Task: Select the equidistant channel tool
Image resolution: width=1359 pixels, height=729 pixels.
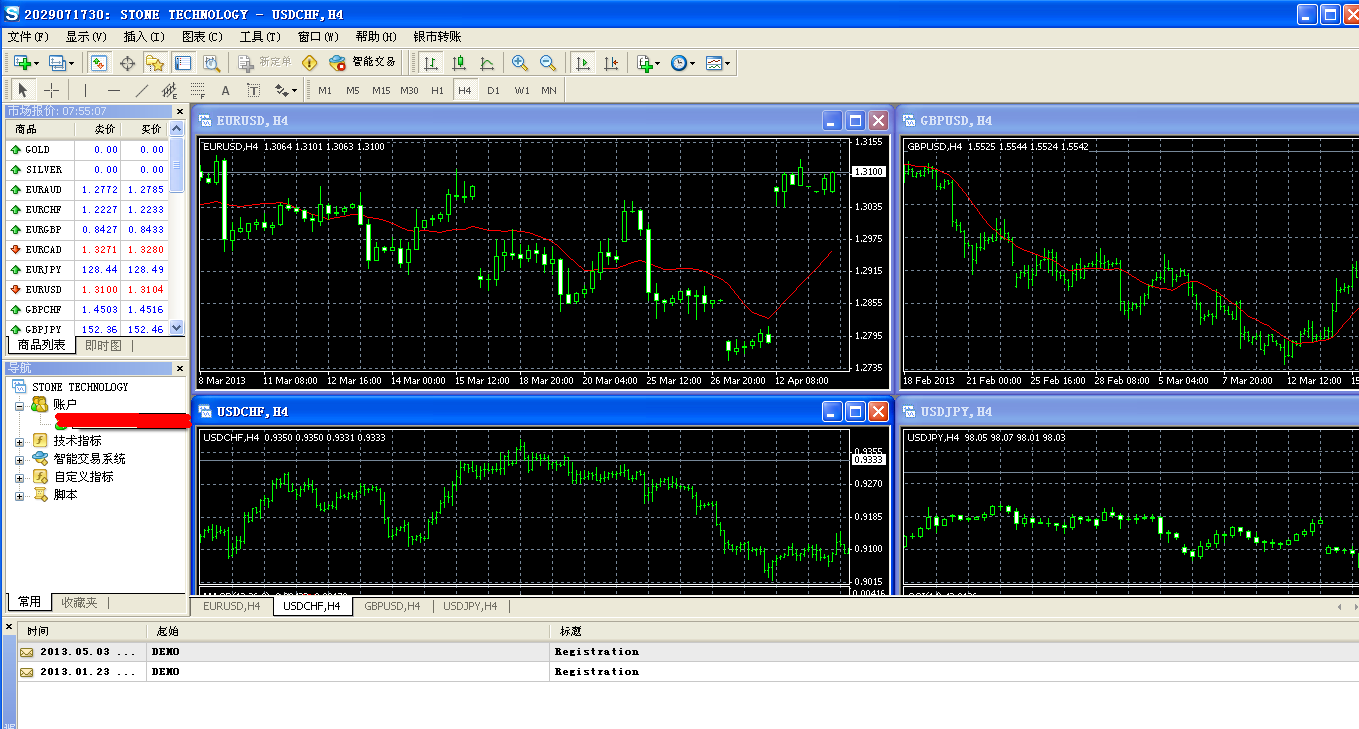Action: tap(169, 90)
